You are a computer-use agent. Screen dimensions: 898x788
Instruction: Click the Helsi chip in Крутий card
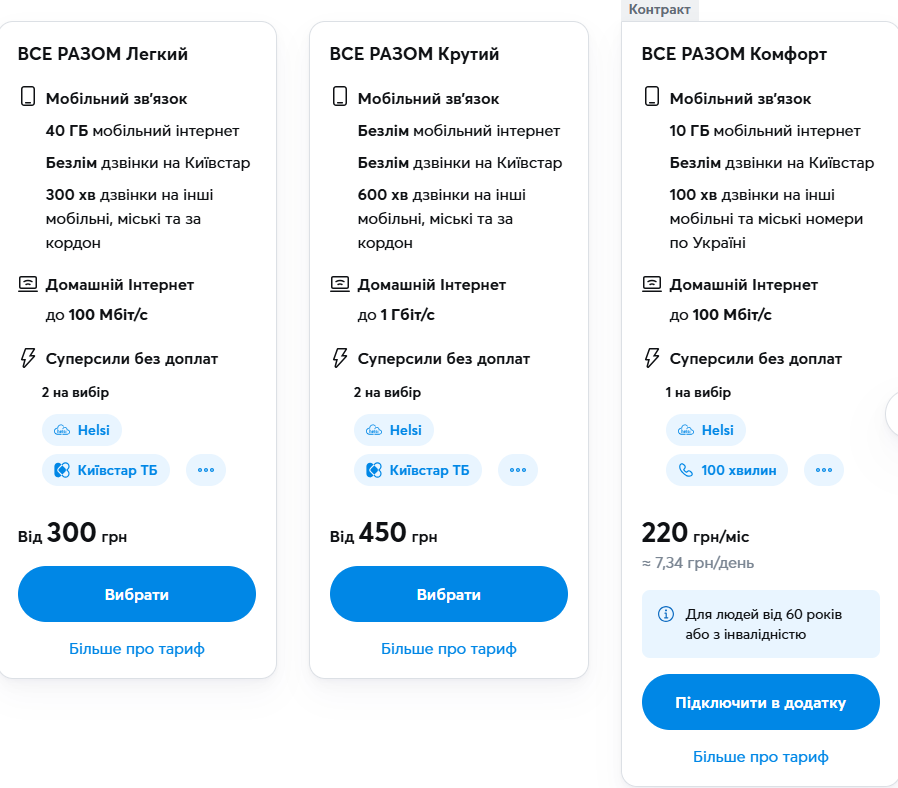(x=394, y=430)
